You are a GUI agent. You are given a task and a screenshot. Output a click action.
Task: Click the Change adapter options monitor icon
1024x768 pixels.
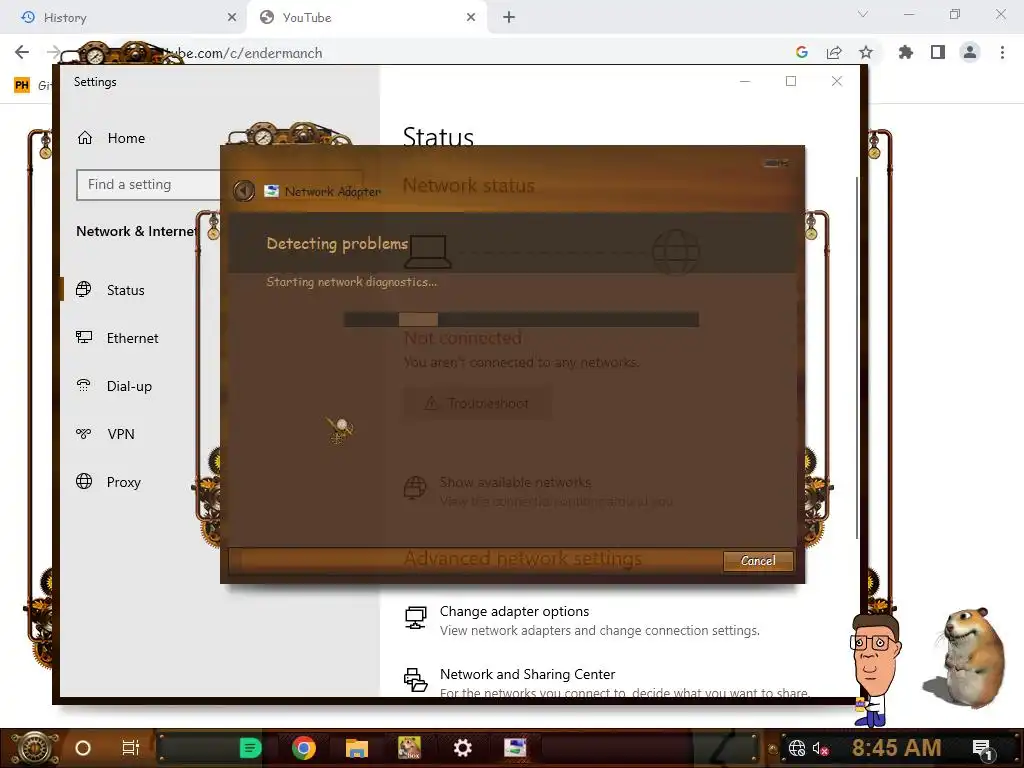tap(415, 618)
